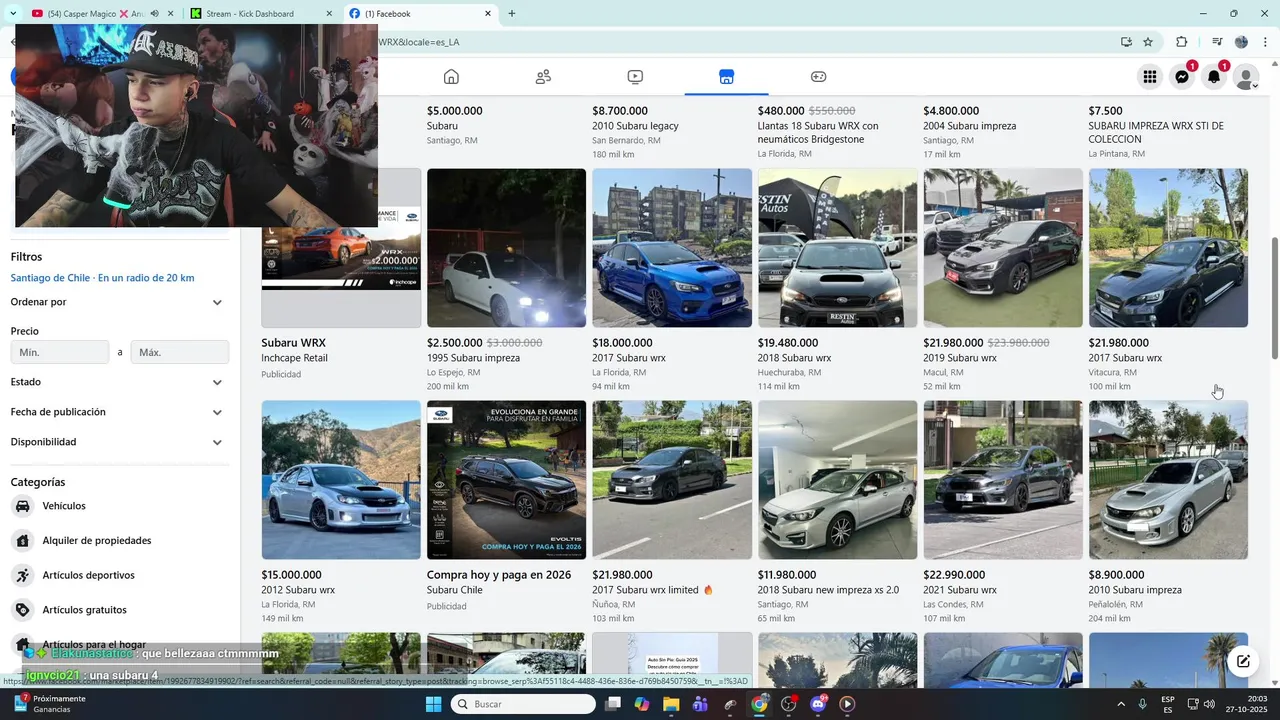Click the Artículos gratuitos tag icon
The width and height of the screenshot is (1280, 720).
coord(22,610)
